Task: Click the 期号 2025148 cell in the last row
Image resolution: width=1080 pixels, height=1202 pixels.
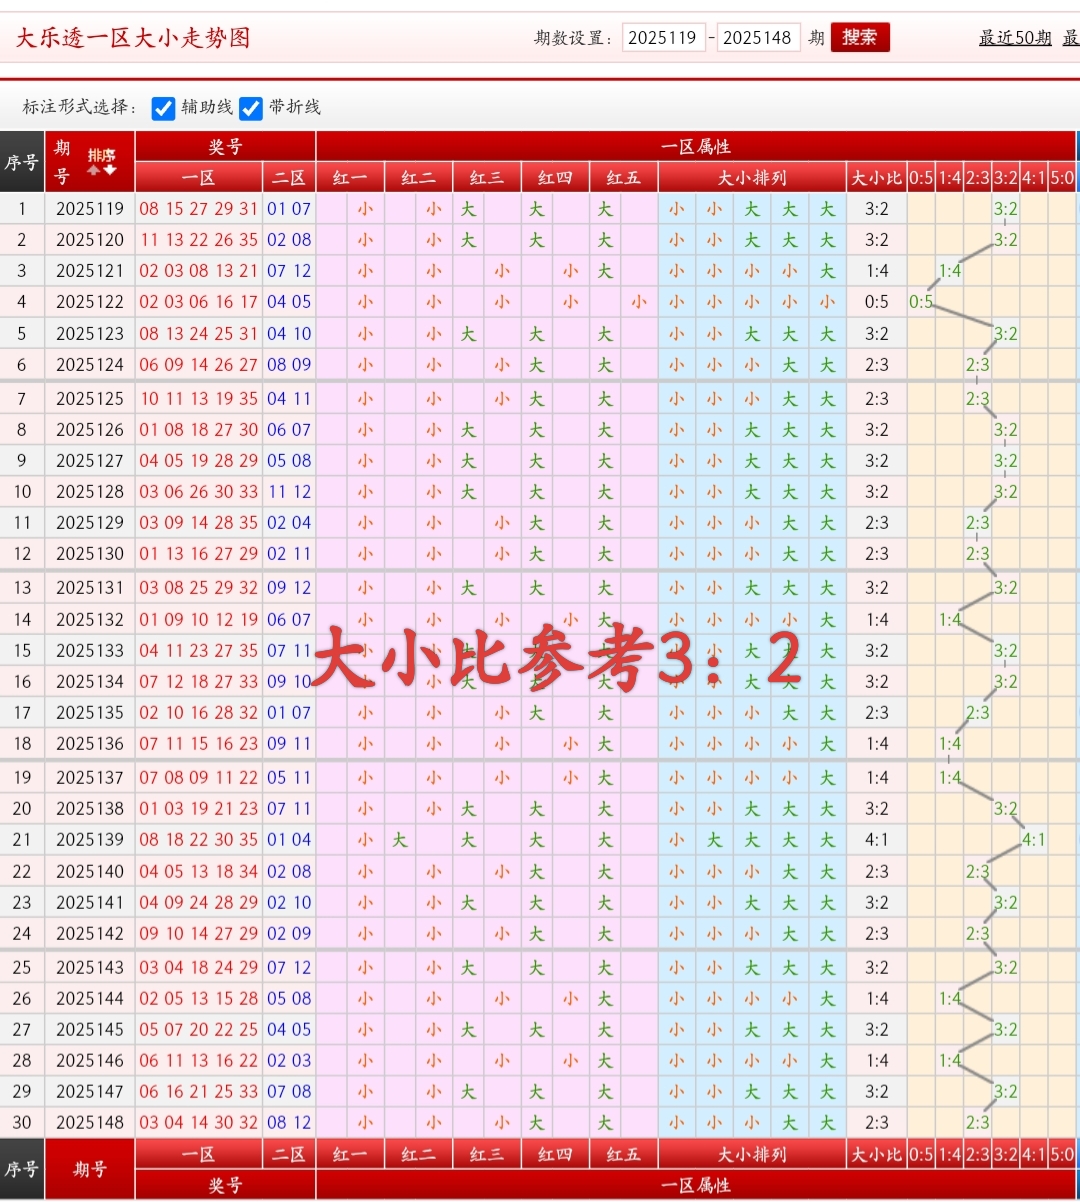Action: (89, 1122)
